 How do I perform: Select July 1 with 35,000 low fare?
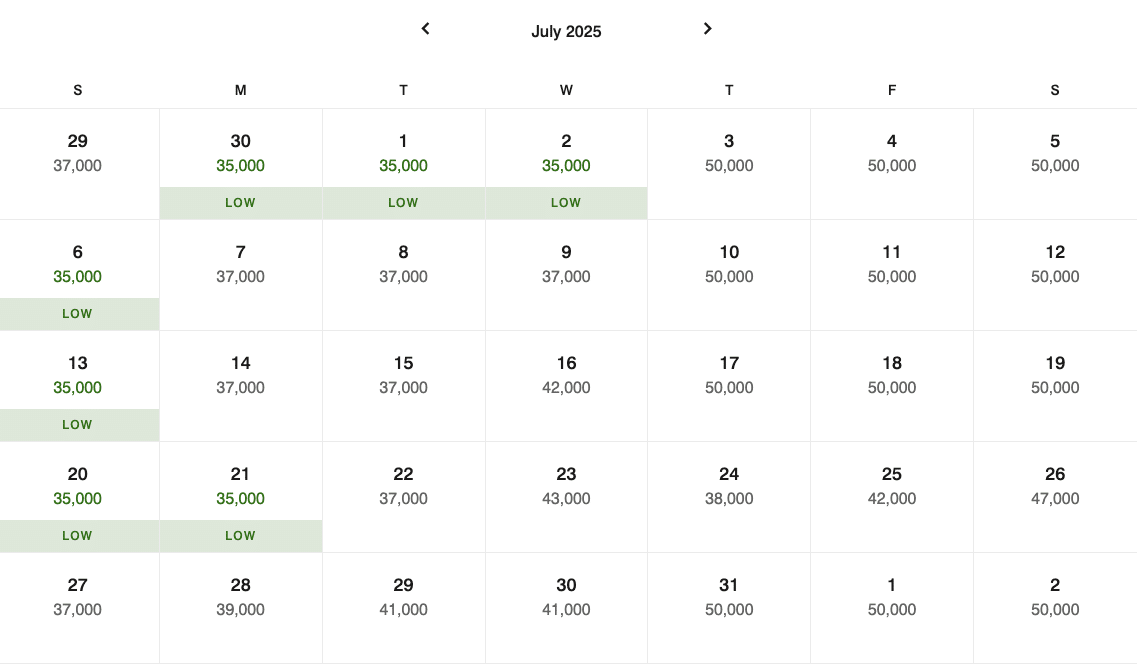[x=403, y=164]
